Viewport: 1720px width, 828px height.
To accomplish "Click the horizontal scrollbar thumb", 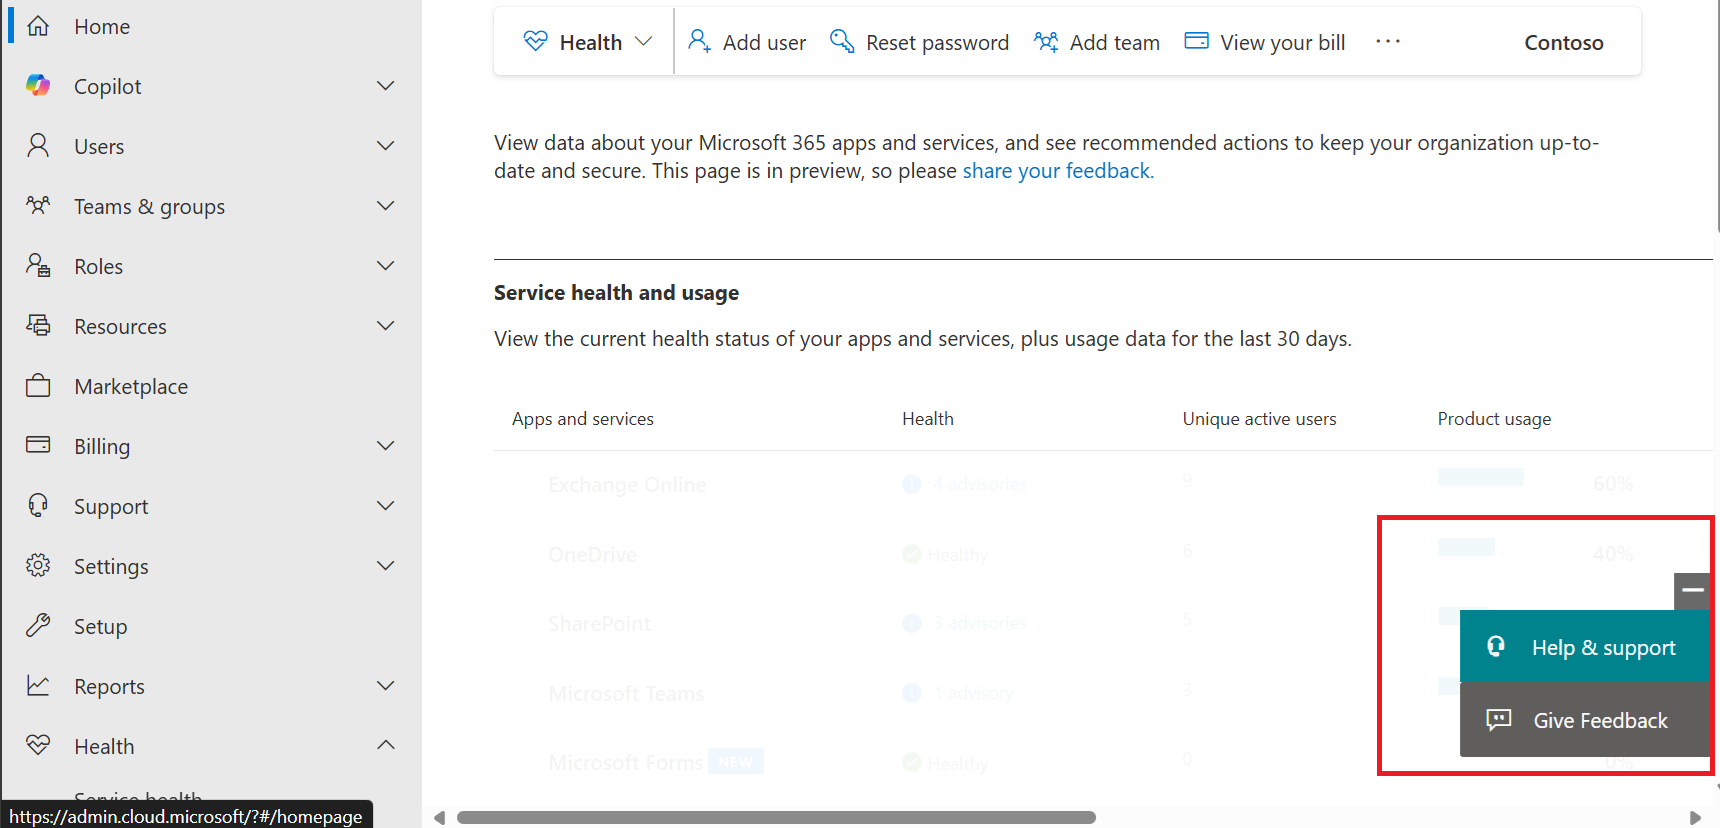I will click(776, 817).
